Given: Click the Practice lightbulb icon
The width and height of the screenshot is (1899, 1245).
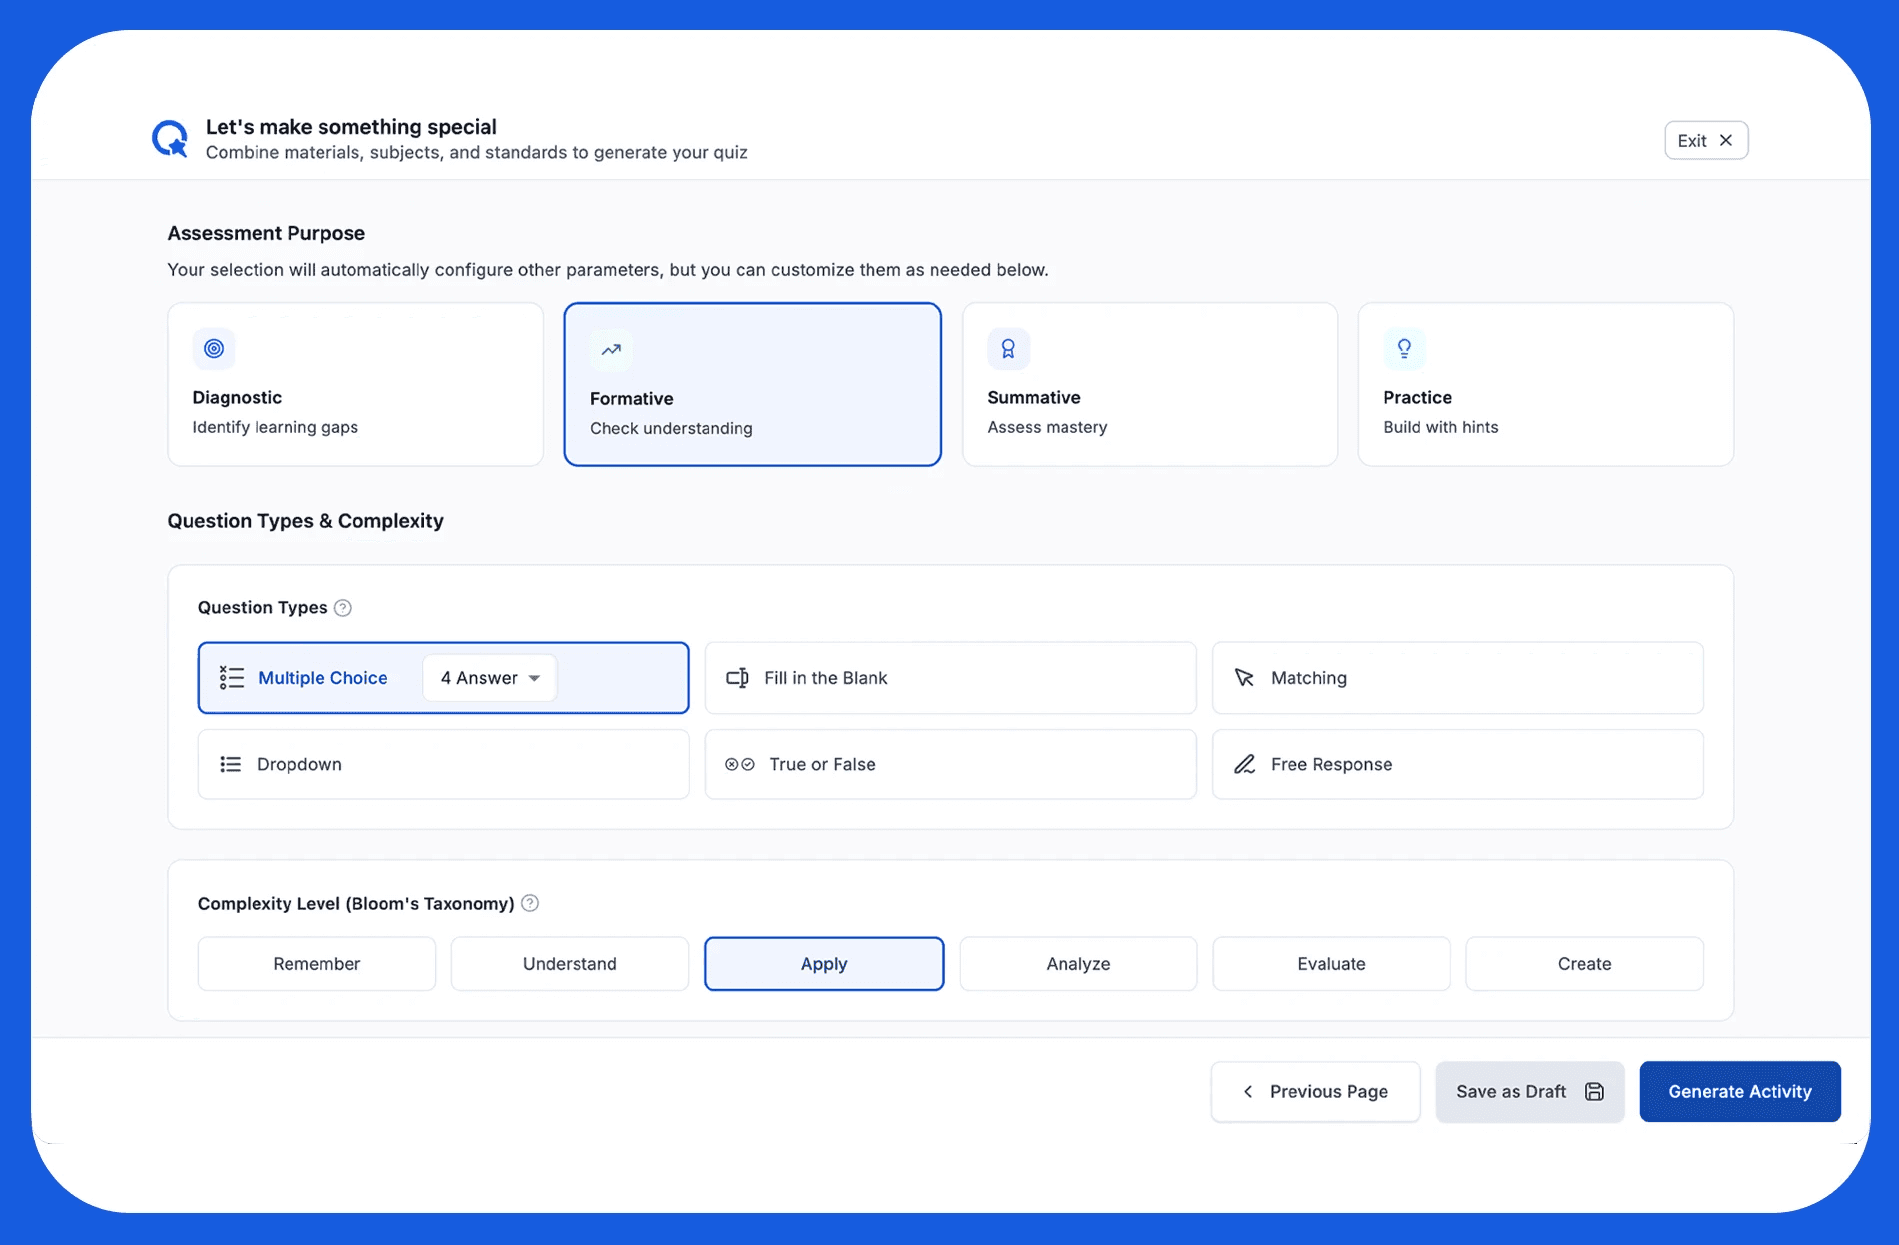Looking at the screenshot, I should point(1404,349).
